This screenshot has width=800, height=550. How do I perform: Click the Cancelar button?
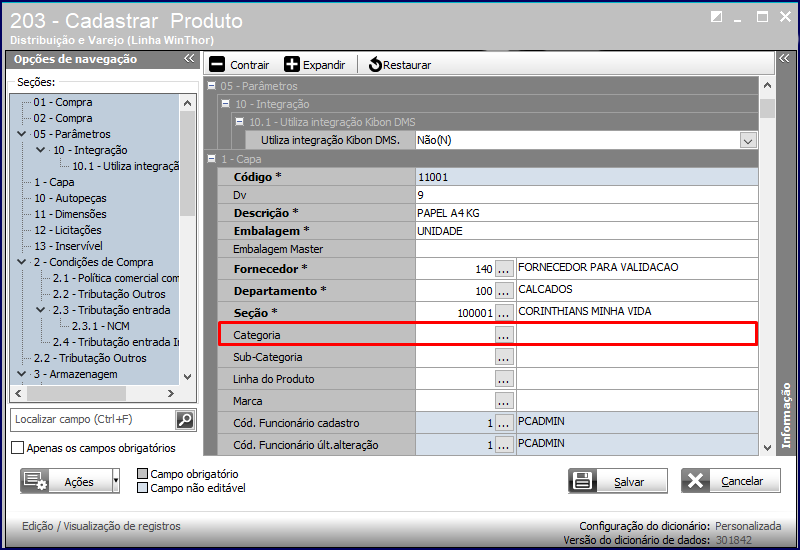731,481
